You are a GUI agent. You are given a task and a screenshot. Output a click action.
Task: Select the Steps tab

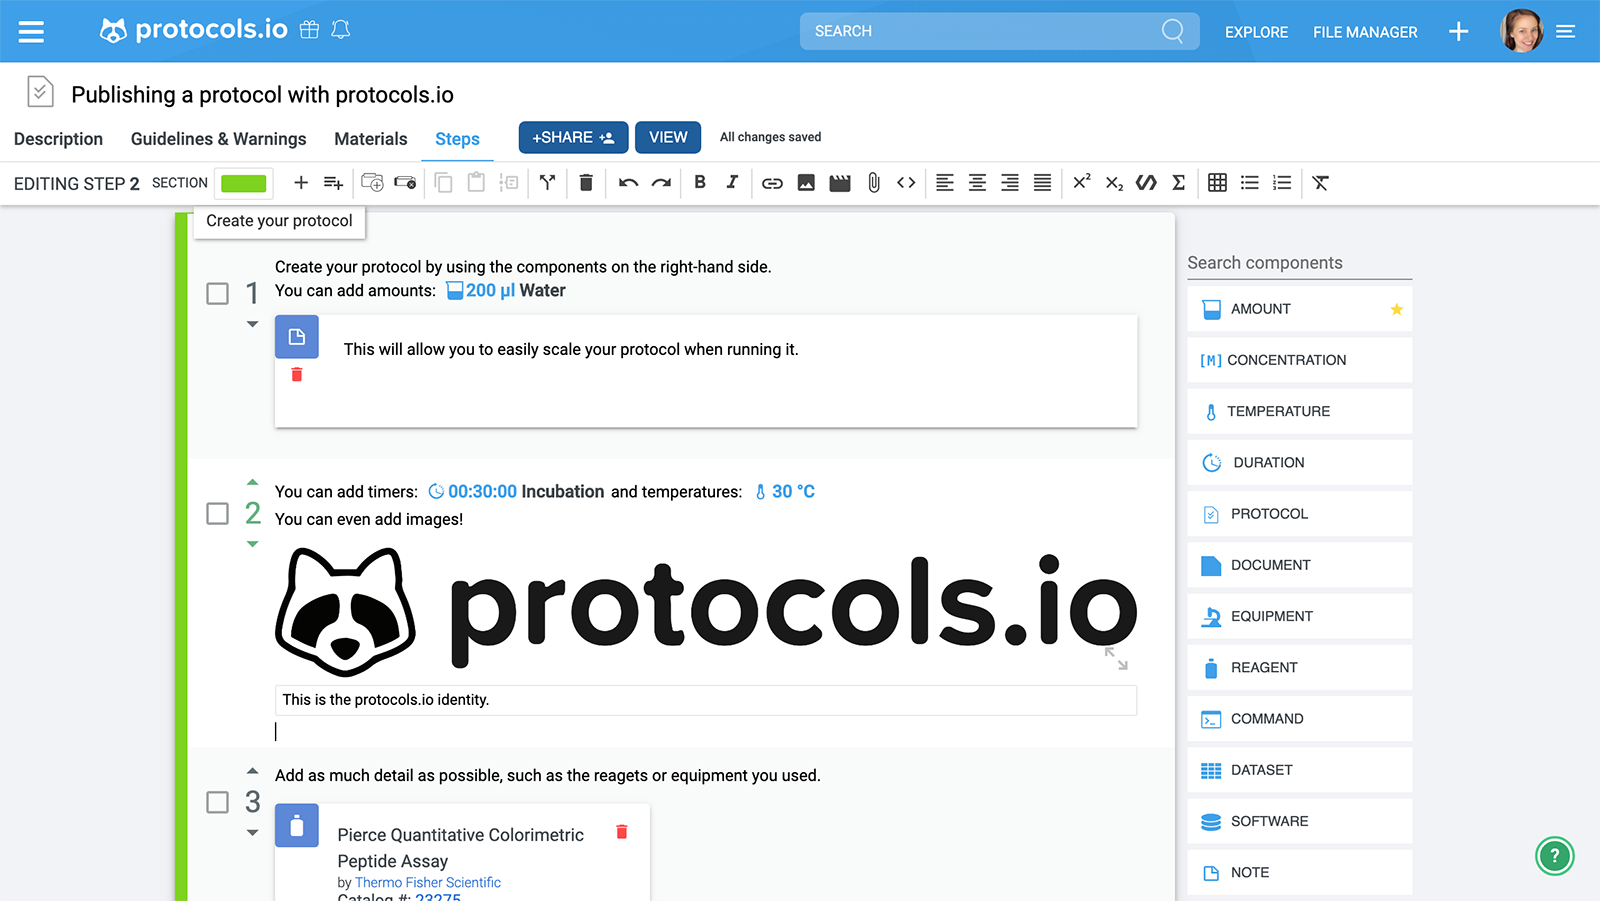click(457, 139)
